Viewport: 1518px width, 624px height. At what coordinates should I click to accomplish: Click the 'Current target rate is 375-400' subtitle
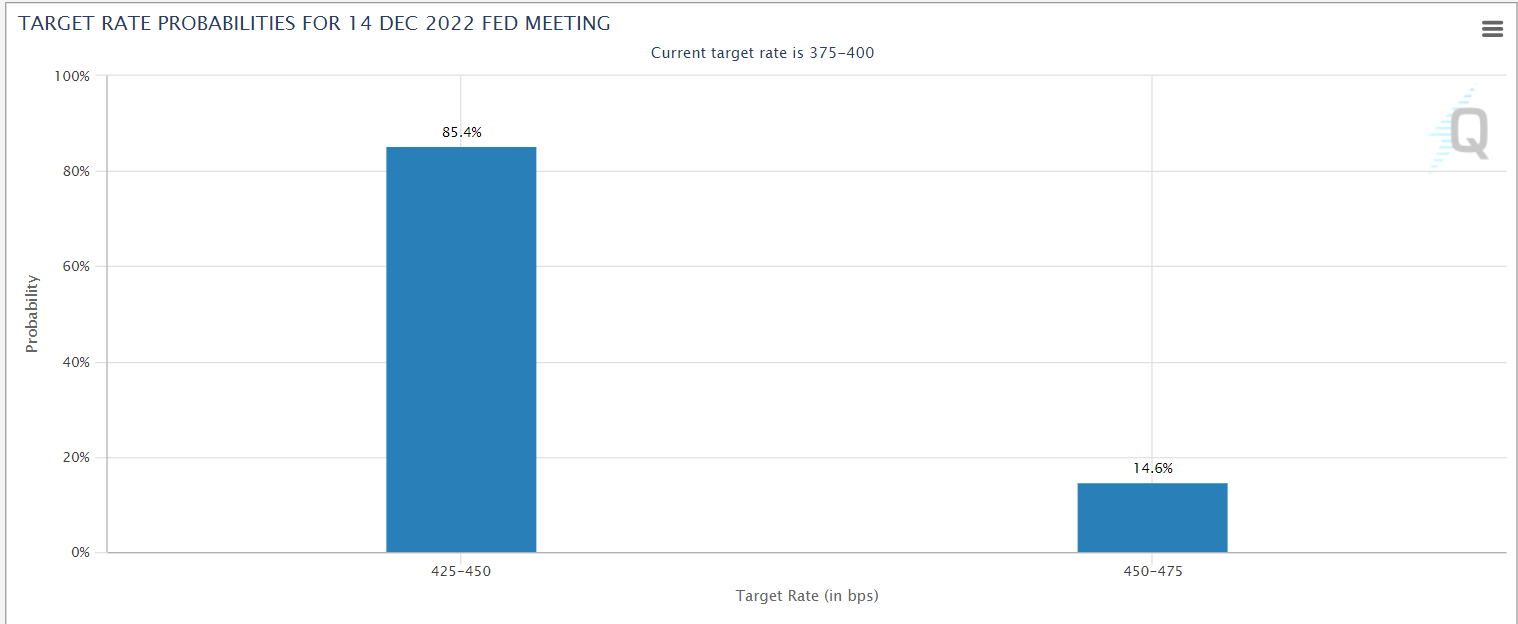point(762,53)
